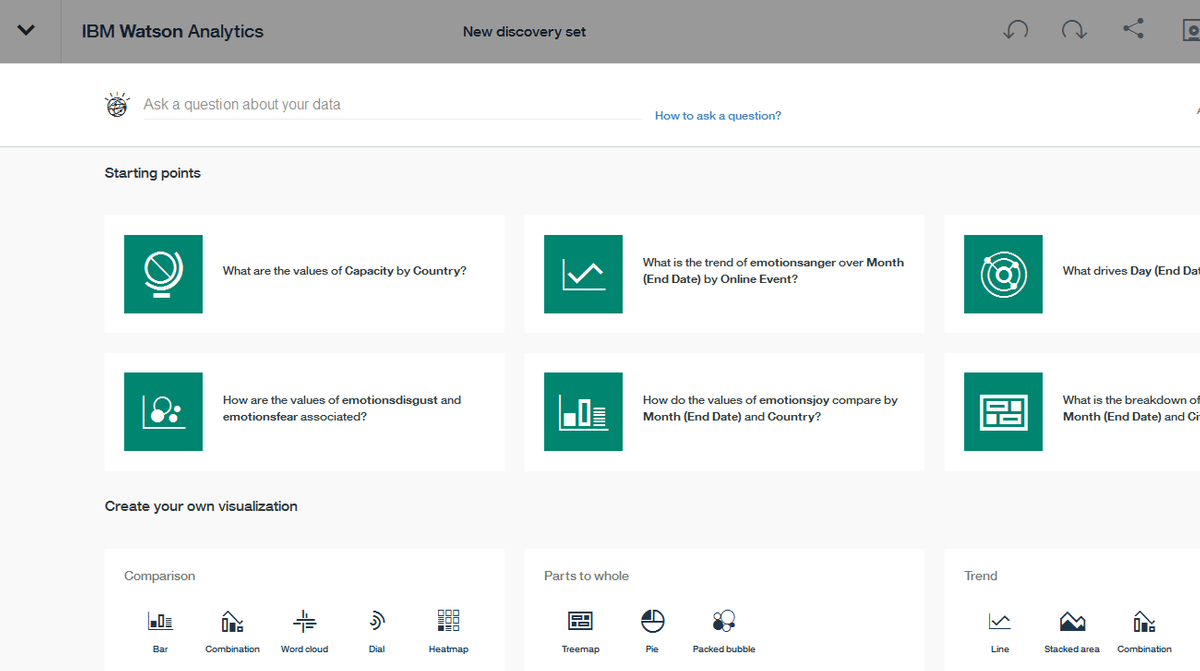This screenshot has width=1200, height=671.
Task: Click the globe map icon for Capacity by Country
Action: click(x=163, y=274)
